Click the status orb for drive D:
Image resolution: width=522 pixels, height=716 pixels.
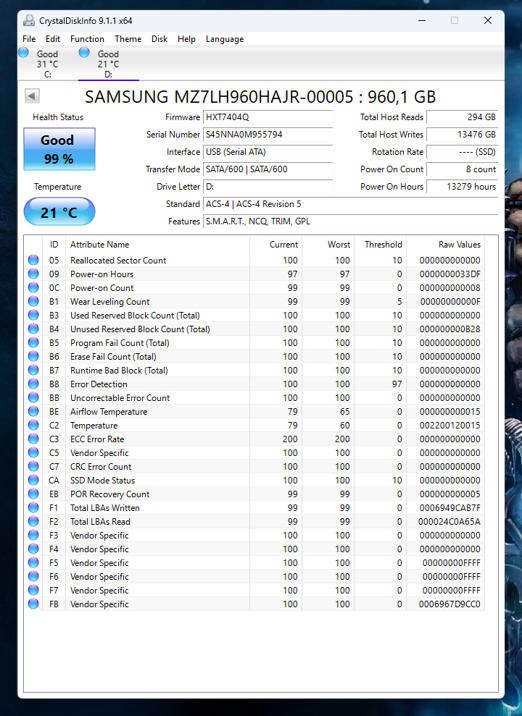coord(84,53)
